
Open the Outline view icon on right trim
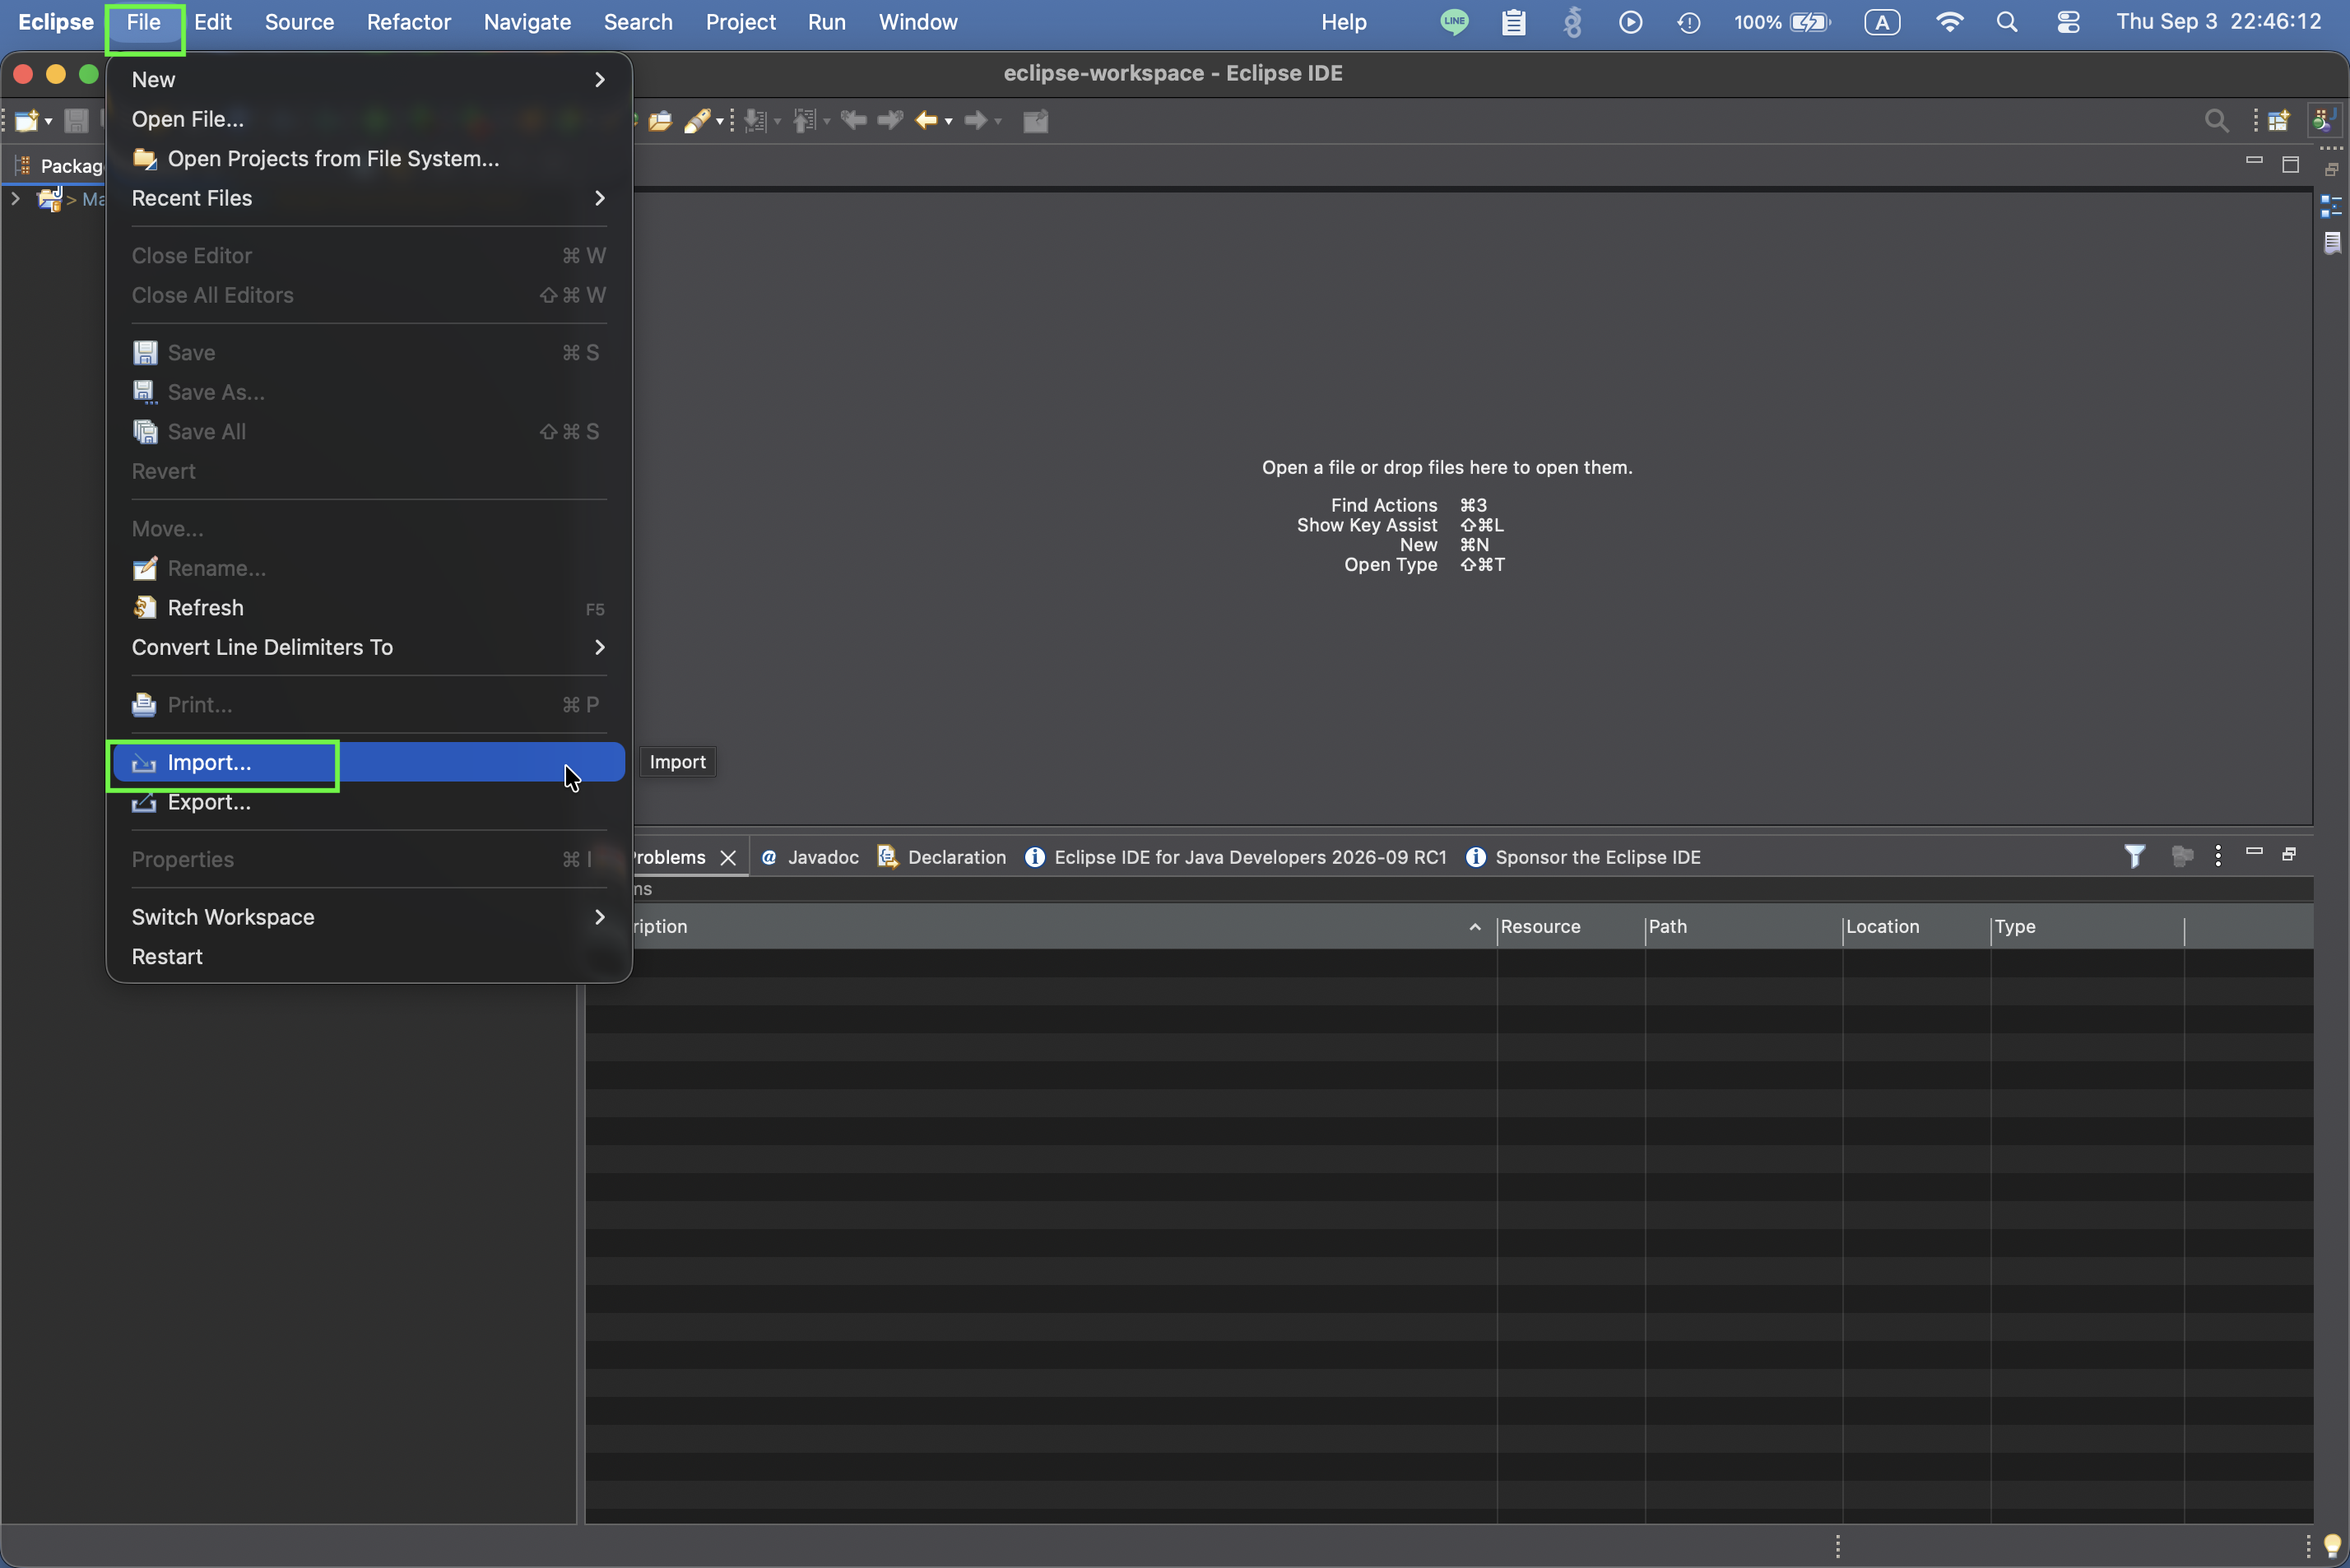pyautogui.click(x=2331, y=206)
